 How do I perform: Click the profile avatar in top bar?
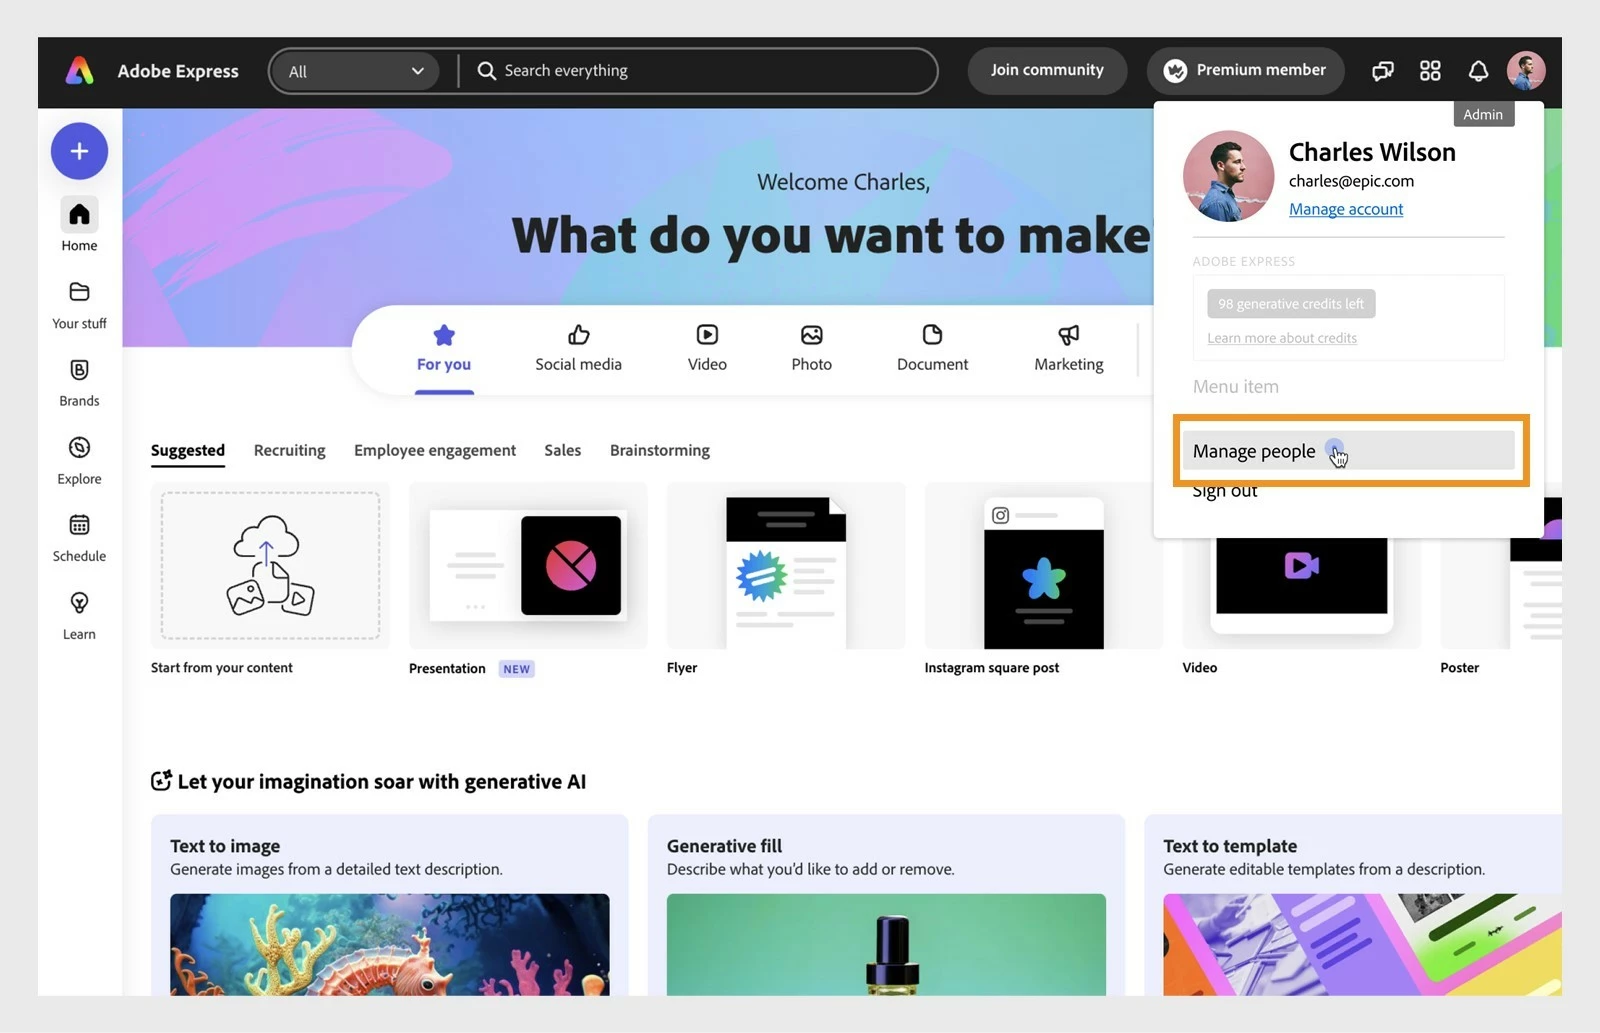click(1526, 70)
